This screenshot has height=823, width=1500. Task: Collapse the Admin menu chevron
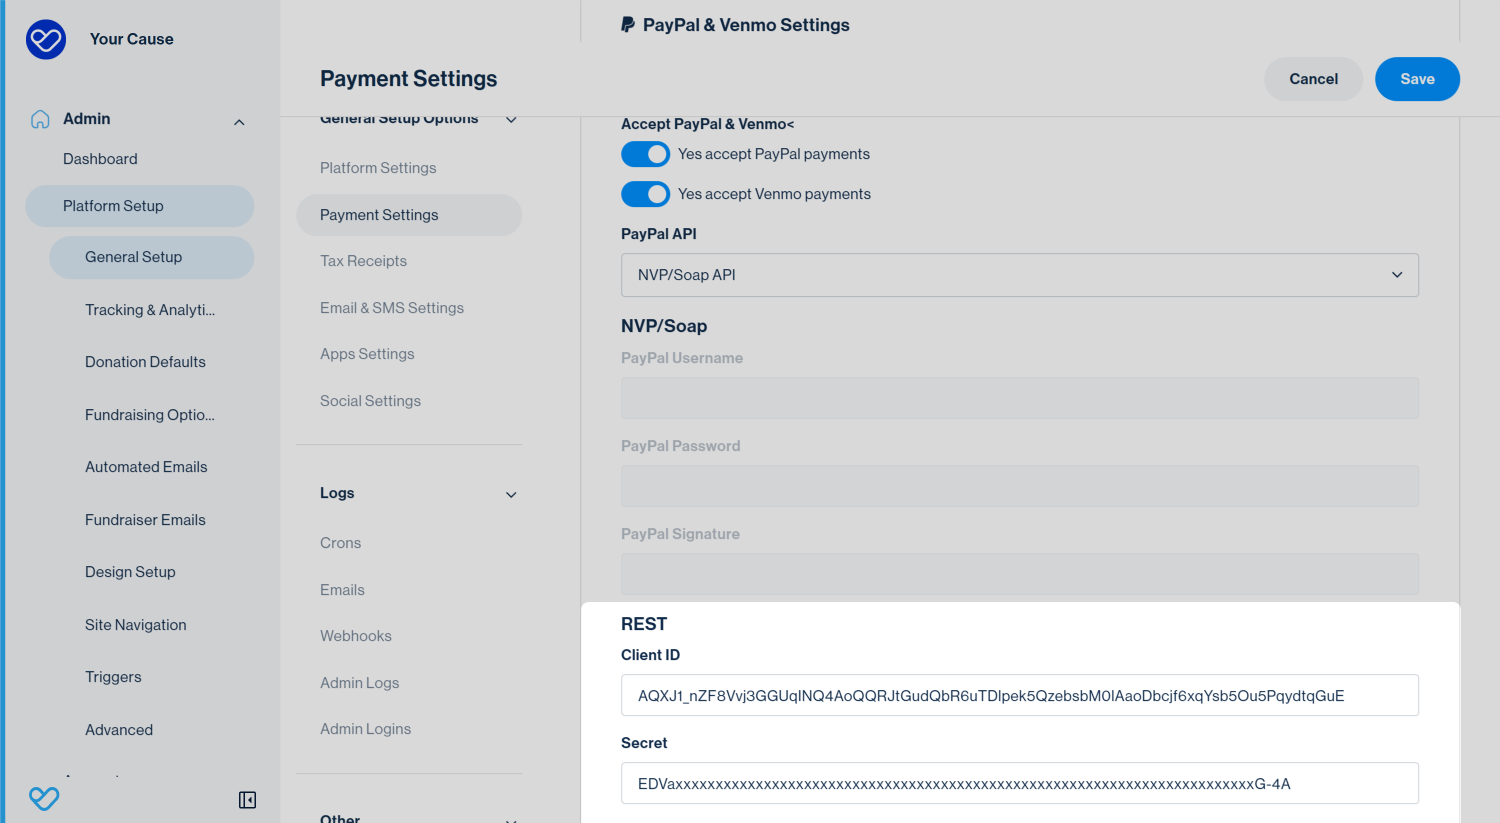coord(239,122)
